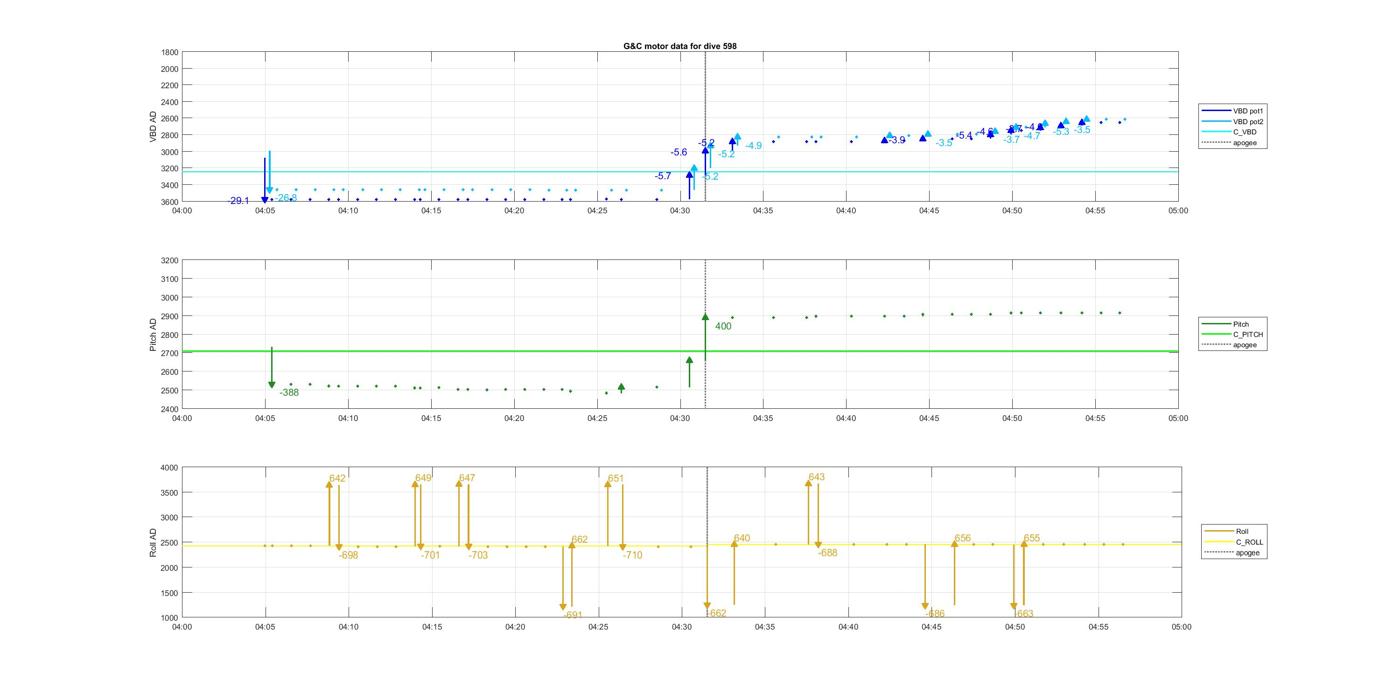Viewport: 1400px width, 693px height.
Task: Click the '-4.9' annotation in VBD plot
Action: point(753,146)
